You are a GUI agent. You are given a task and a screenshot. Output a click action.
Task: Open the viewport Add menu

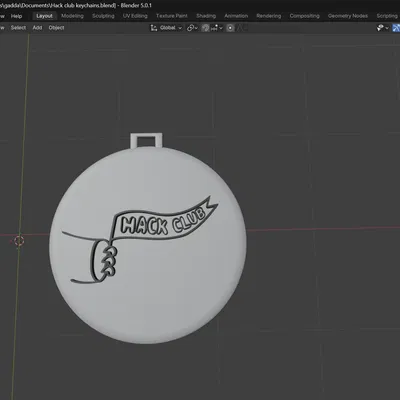[37, 28]
